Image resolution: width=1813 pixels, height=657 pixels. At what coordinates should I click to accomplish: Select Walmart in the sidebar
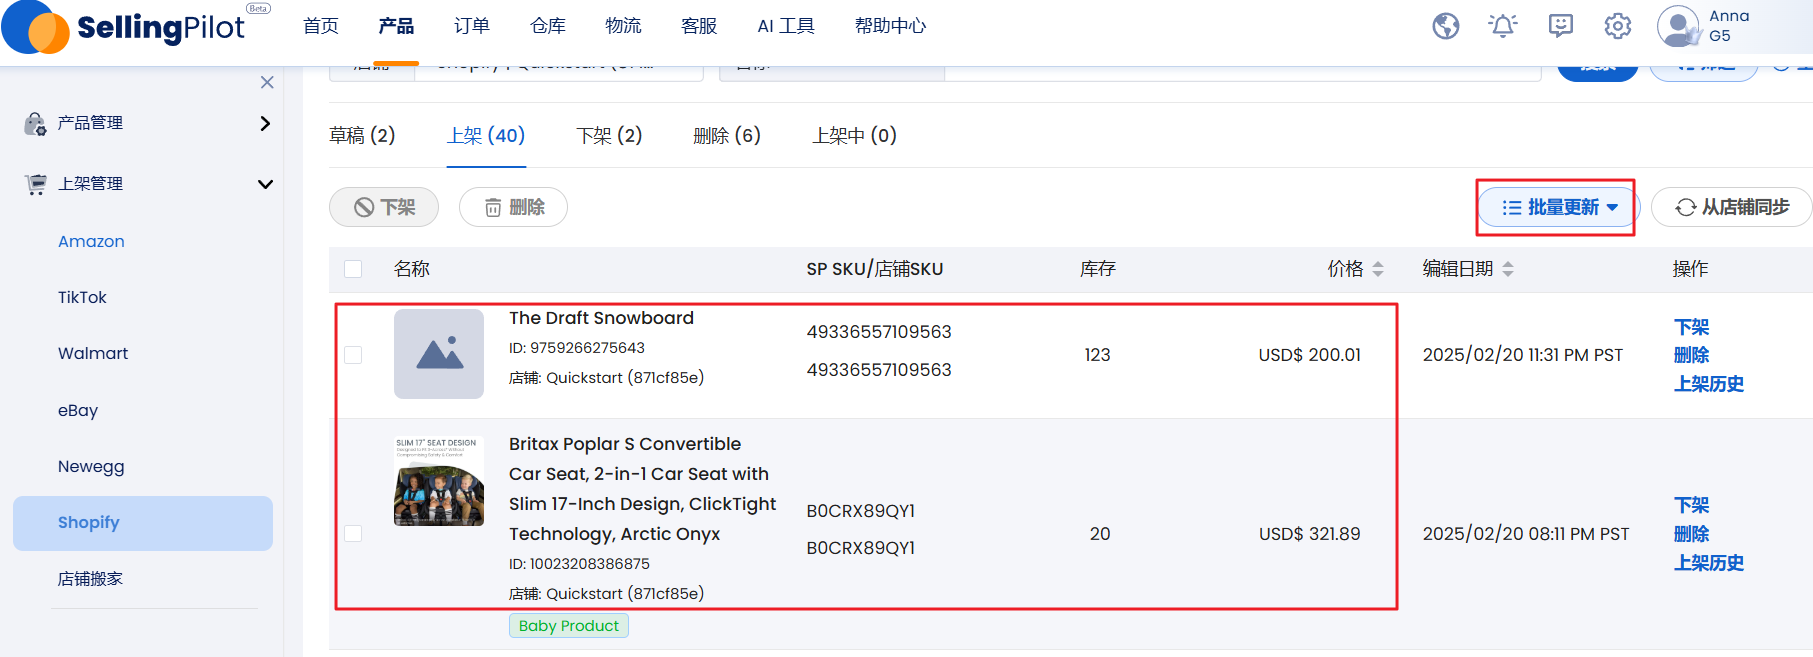[x=93, y=353]
